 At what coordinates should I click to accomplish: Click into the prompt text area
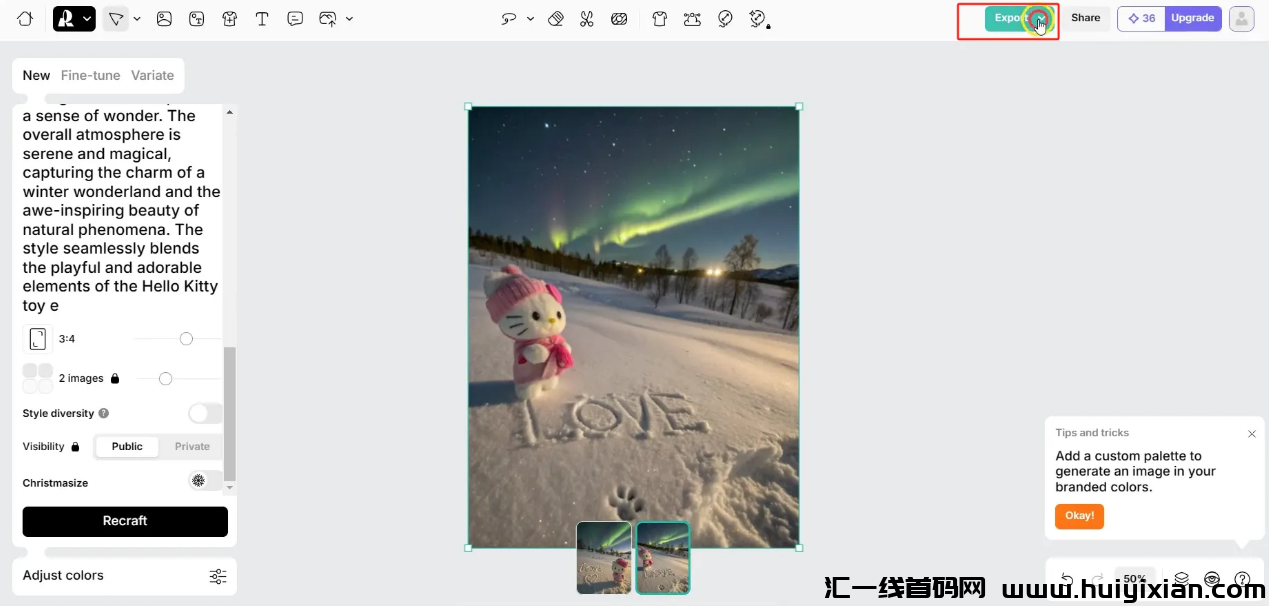coord(121,210)
